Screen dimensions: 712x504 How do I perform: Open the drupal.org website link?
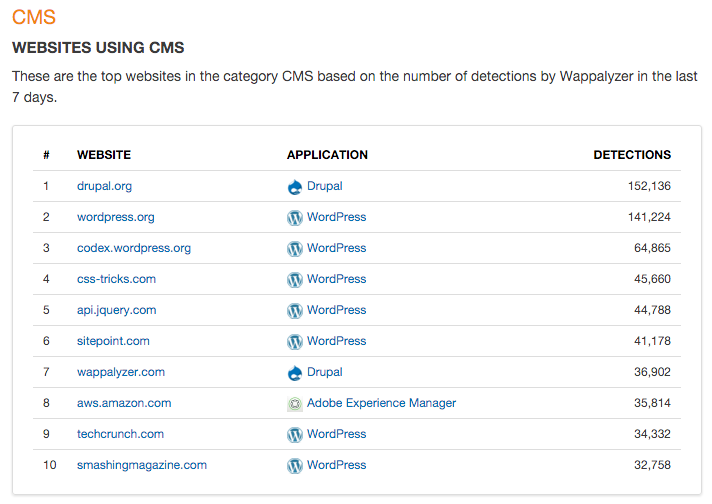[104, 186]
